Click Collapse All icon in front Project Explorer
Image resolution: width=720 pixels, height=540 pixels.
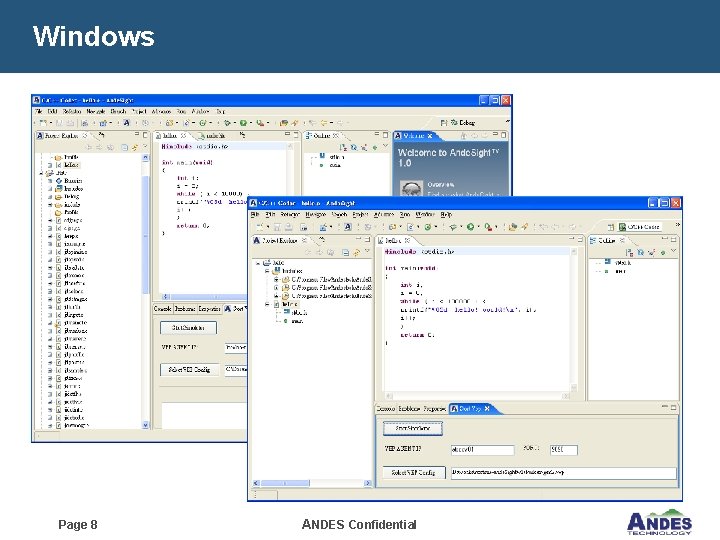coord(345,252)
